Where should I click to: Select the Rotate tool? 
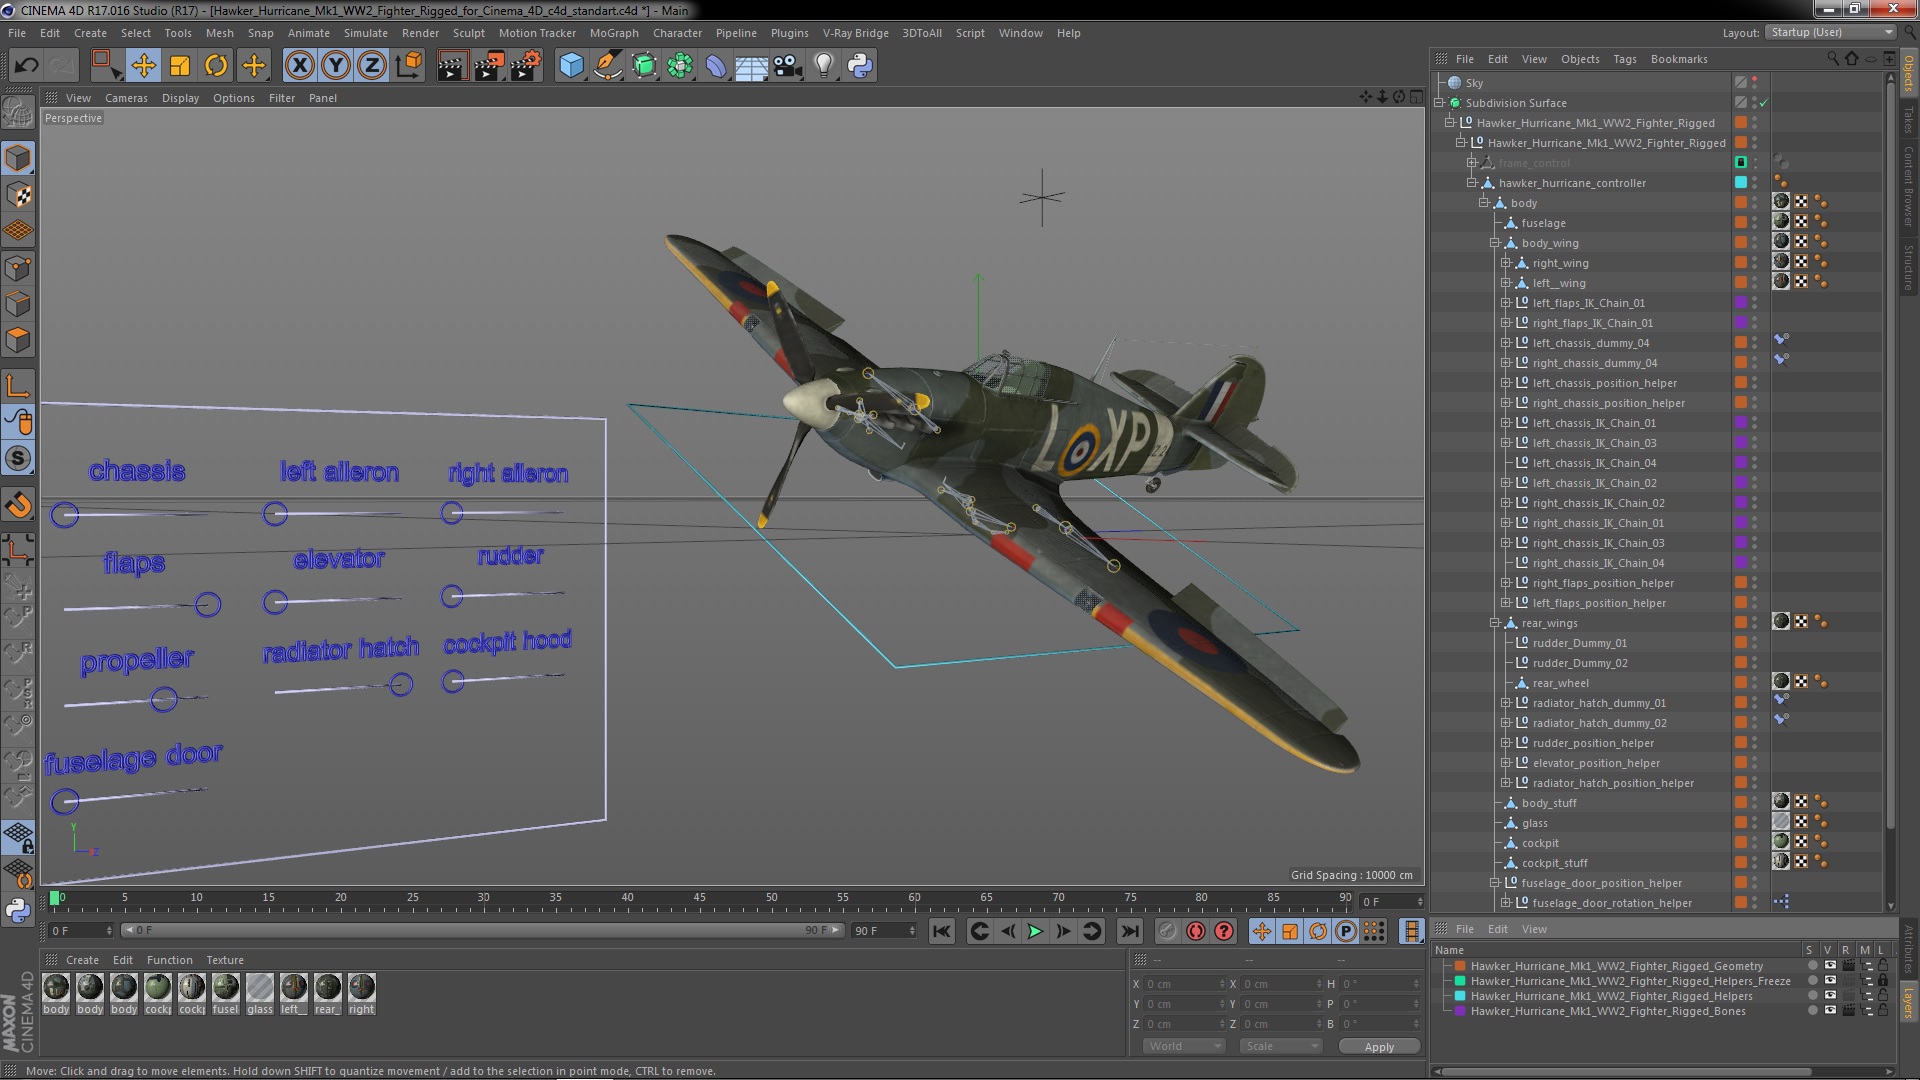point(216,66)
